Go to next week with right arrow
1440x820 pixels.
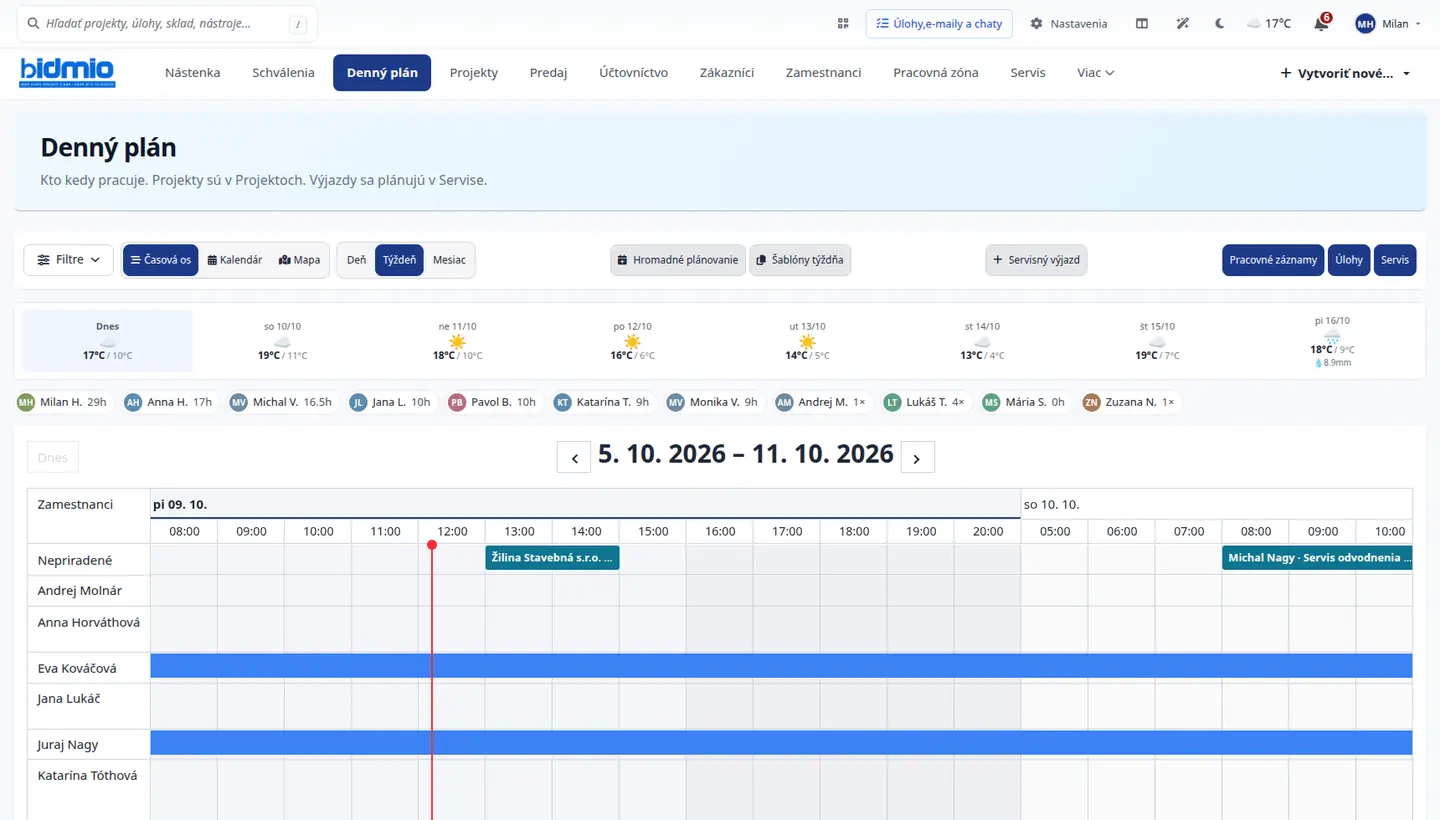click(918, 457)
